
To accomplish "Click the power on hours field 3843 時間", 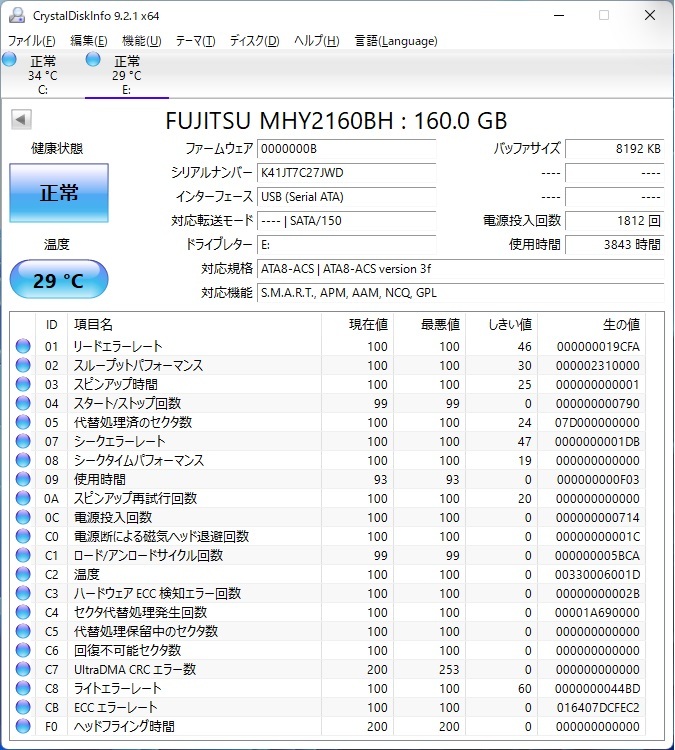I will point(615,244).
